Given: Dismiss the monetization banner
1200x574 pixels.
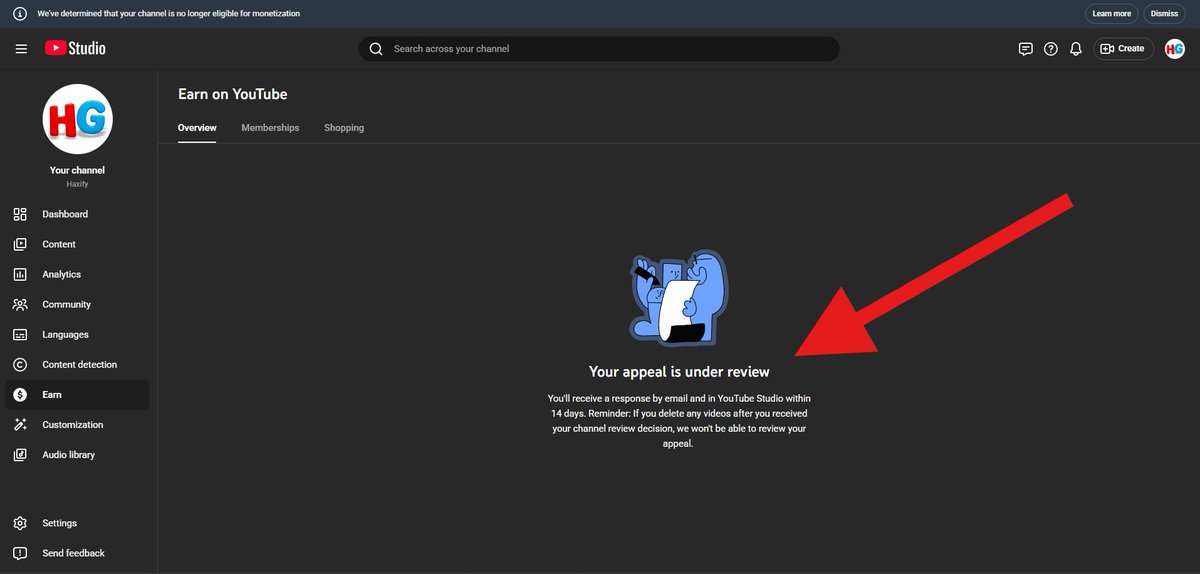Looking at the screenshot, I should click(1164, 14).
